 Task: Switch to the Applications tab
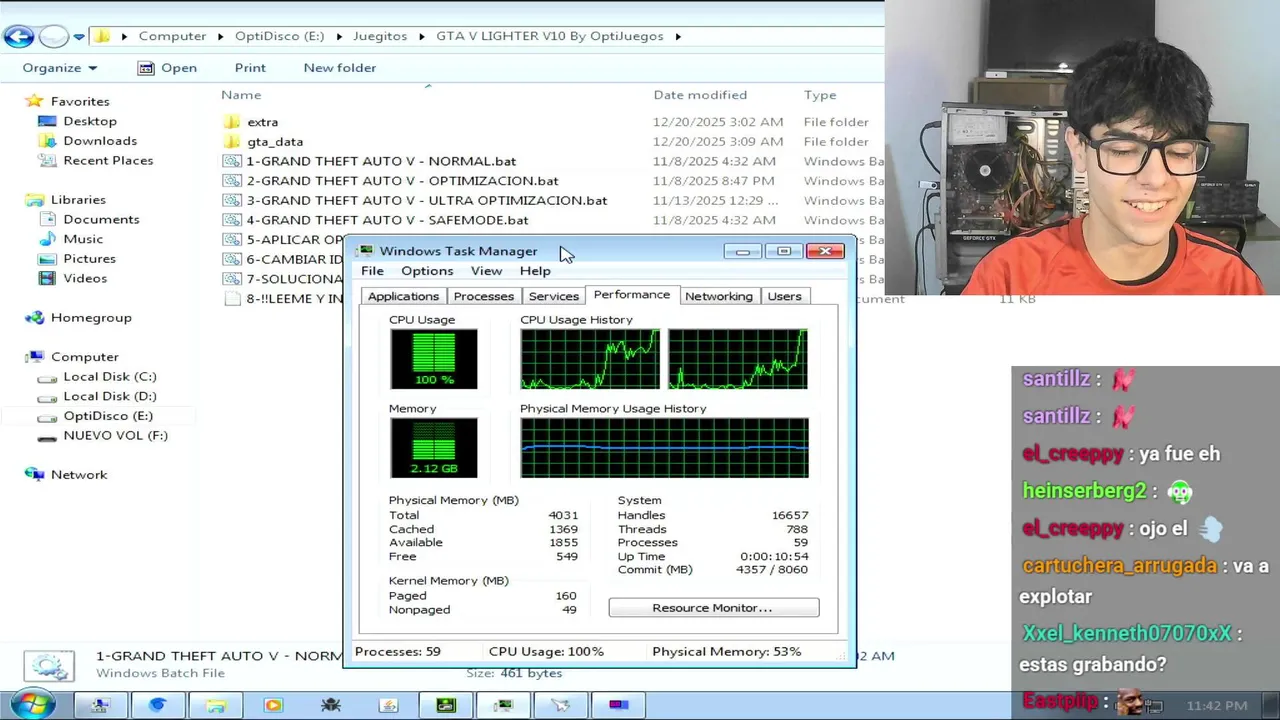pyautogui.click(x=403, y=296)
